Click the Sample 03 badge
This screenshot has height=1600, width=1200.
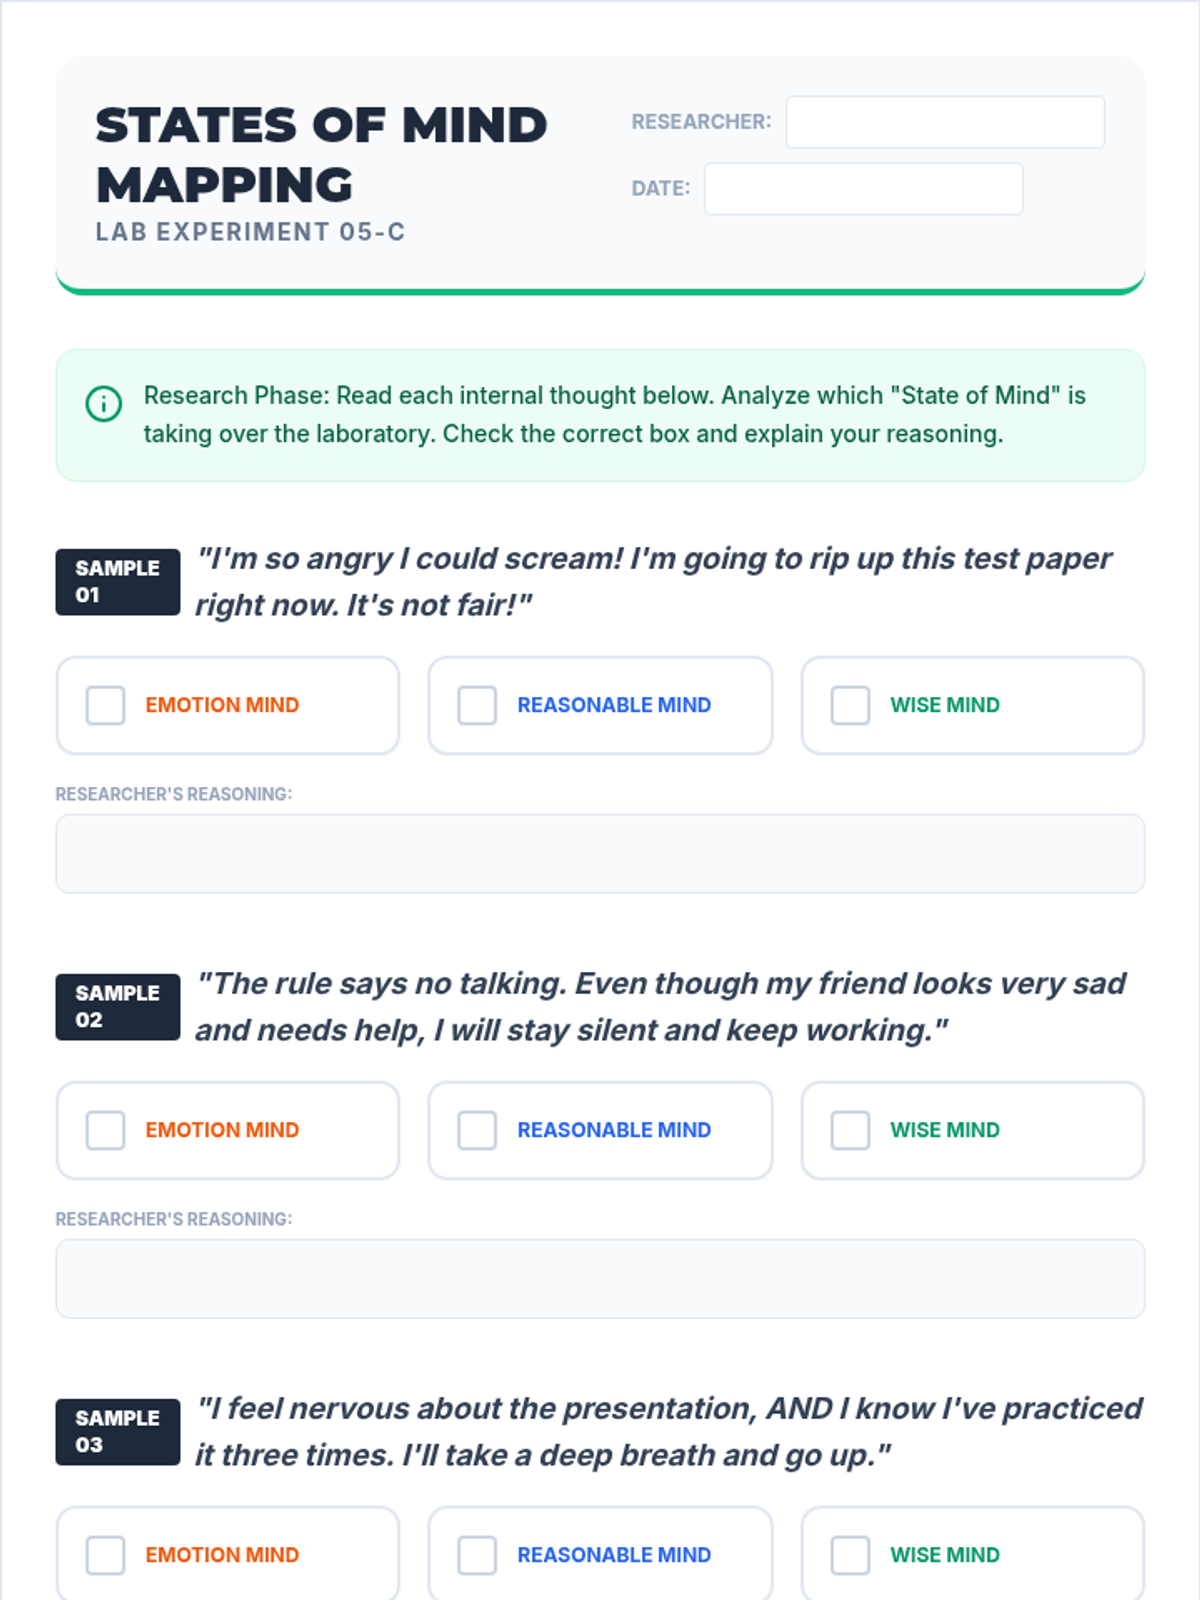(x=117, y=1431)
